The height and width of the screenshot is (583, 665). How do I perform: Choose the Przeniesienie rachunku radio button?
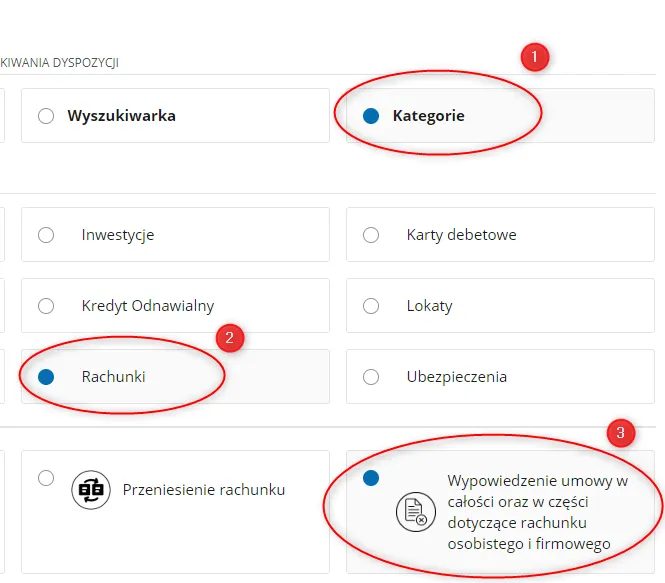point(46,478)
